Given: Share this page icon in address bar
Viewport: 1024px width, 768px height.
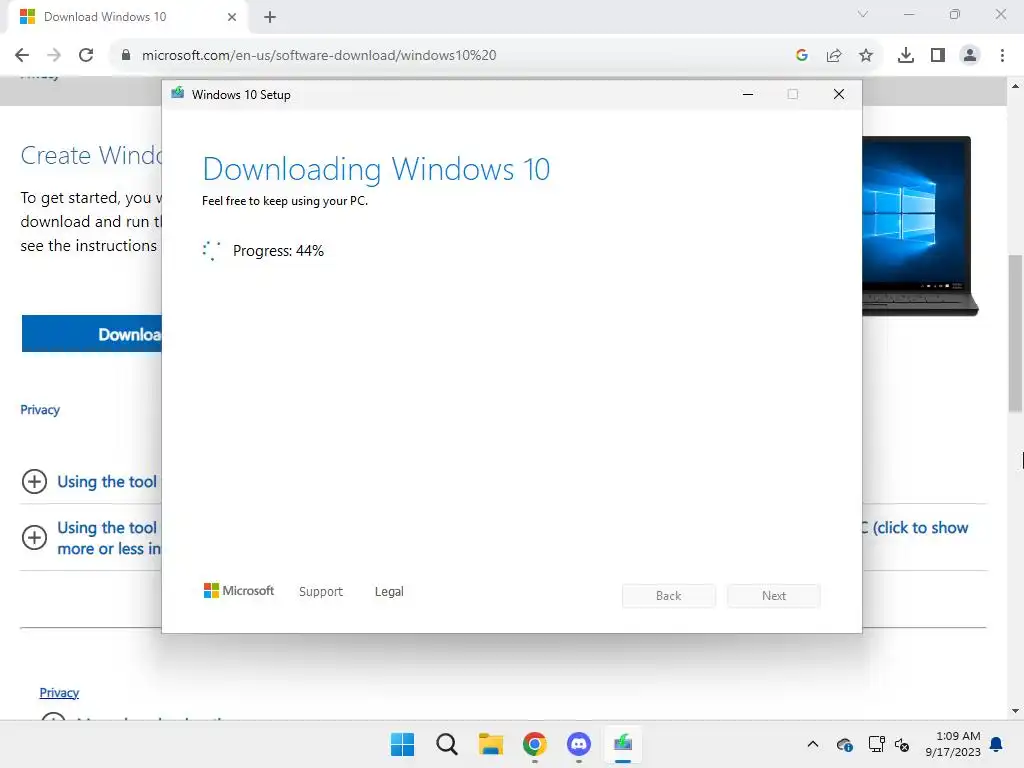Looking at the screenshot, I should point(834,55).
